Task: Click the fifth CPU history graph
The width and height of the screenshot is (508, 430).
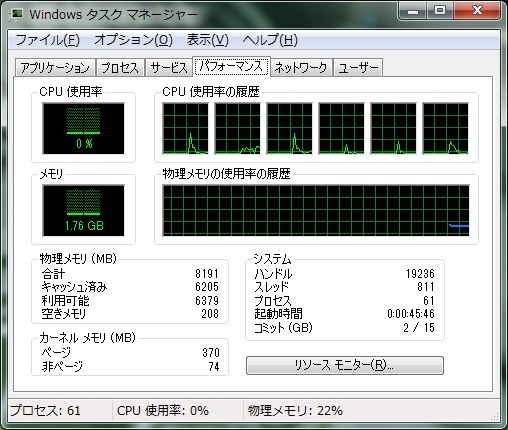Action: coord(393,129)
